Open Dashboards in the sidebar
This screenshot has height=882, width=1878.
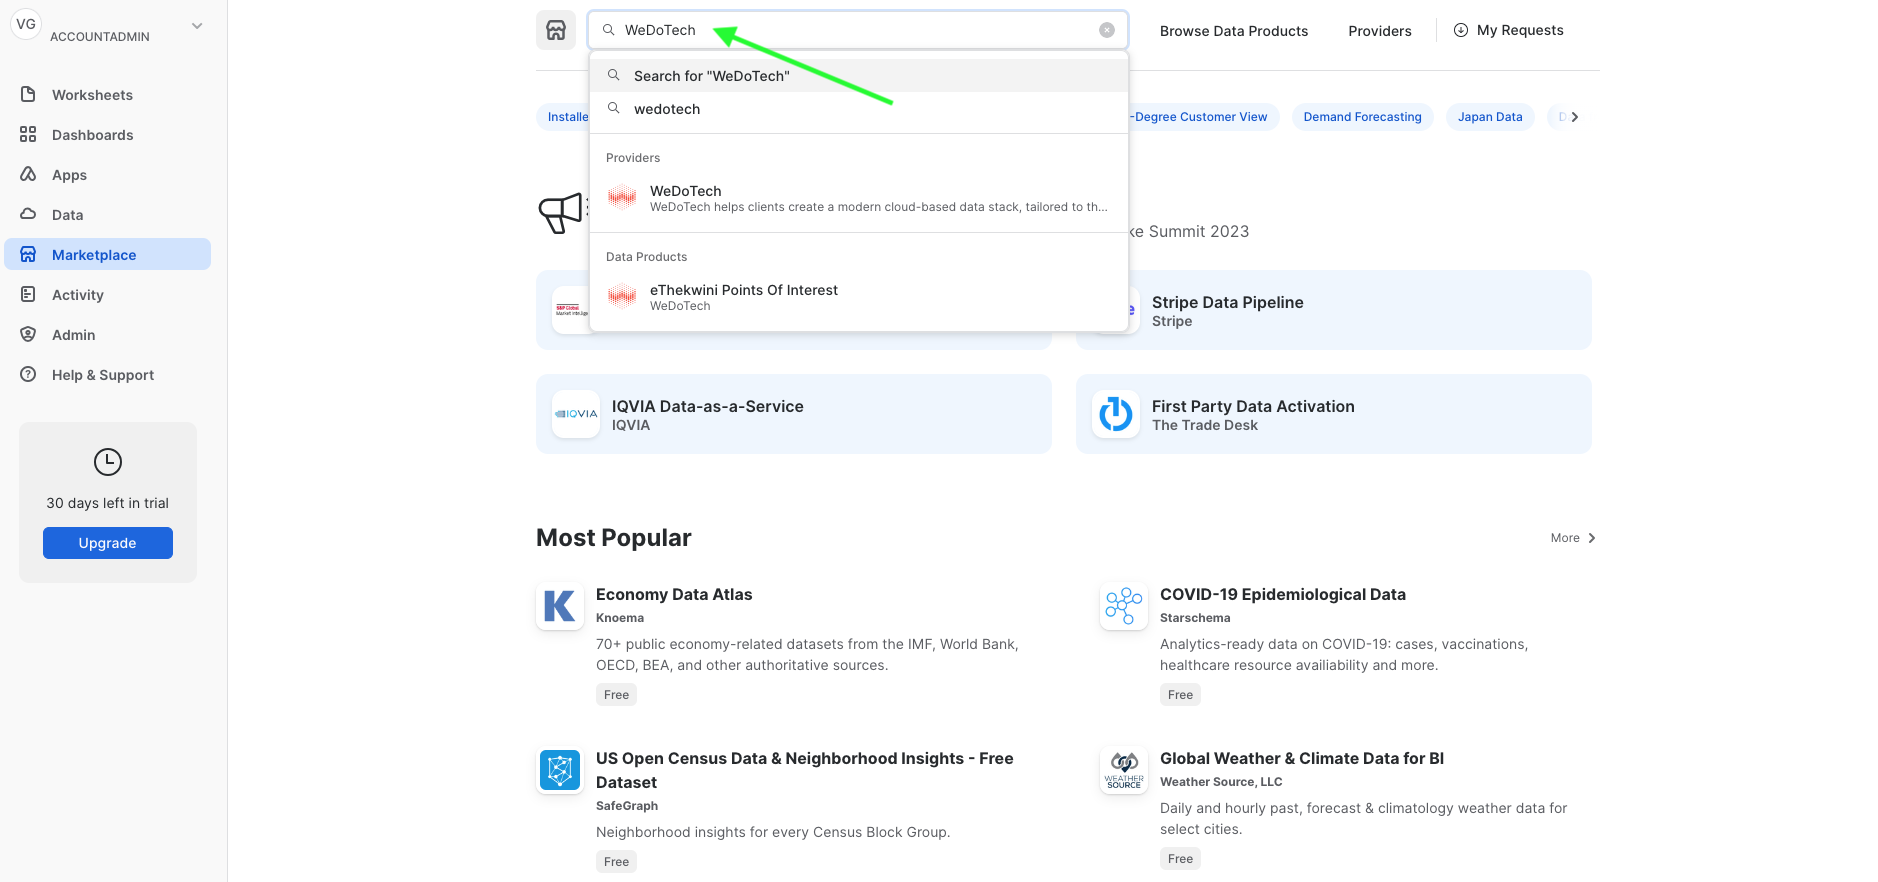click(x=107, y=135)
